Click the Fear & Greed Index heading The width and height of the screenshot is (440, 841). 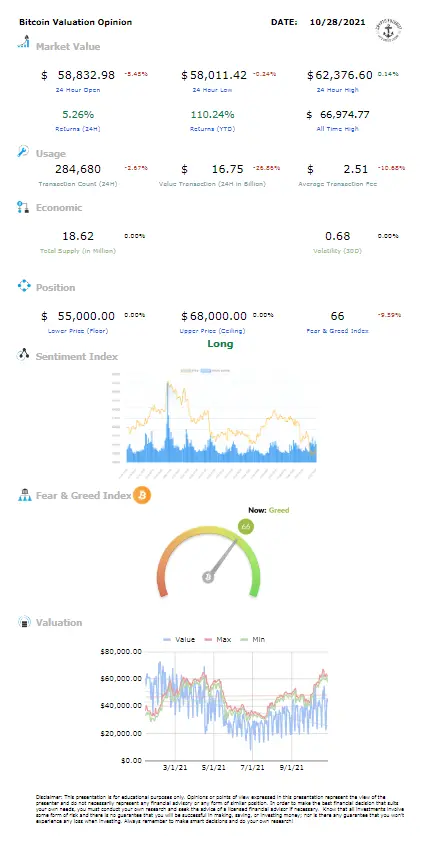point(84,496)
